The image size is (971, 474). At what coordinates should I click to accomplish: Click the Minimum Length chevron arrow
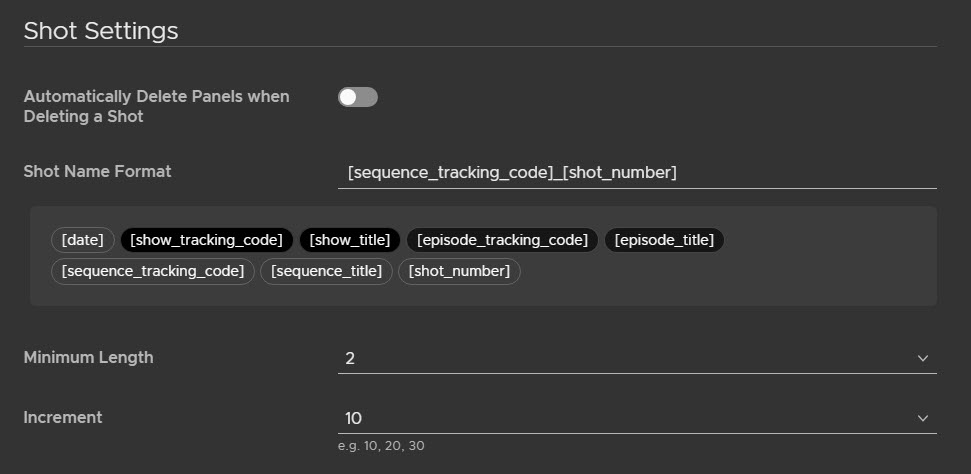(922, 358)
